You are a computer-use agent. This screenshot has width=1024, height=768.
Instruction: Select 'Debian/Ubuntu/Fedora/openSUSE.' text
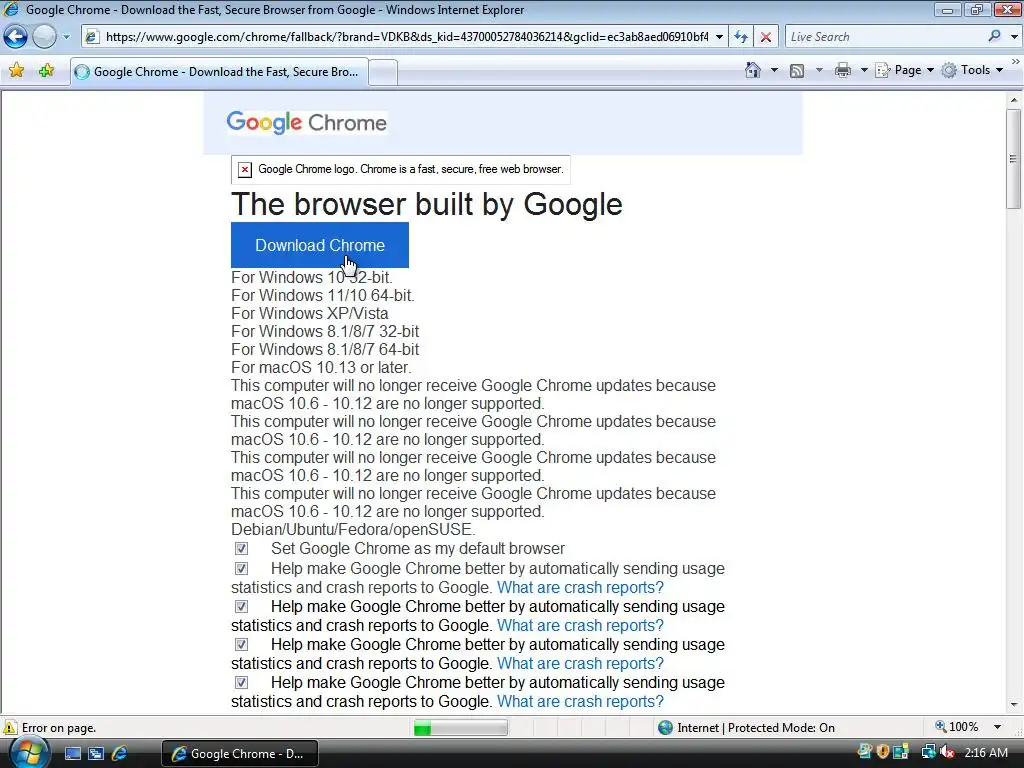[x=353, y=529]
